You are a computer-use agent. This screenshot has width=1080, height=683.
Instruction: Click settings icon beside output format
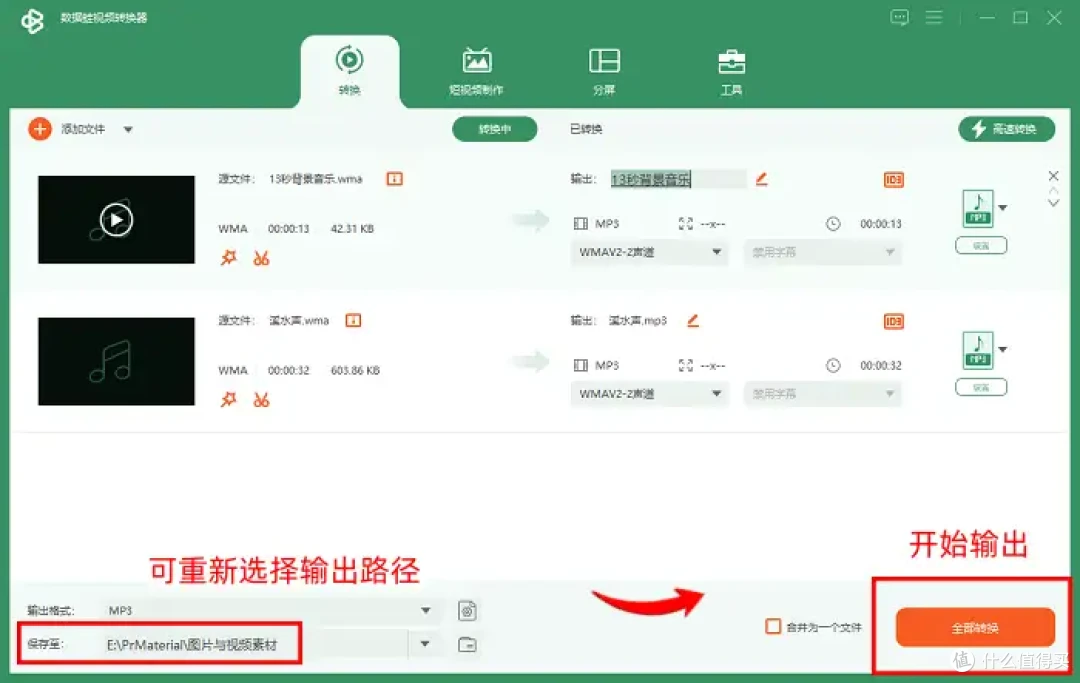(467, 611)
